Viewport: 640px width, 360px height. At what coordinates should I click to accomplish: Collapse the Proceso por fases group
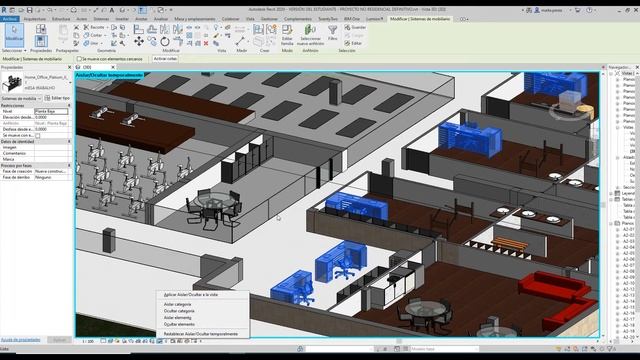tap(69, 165)
